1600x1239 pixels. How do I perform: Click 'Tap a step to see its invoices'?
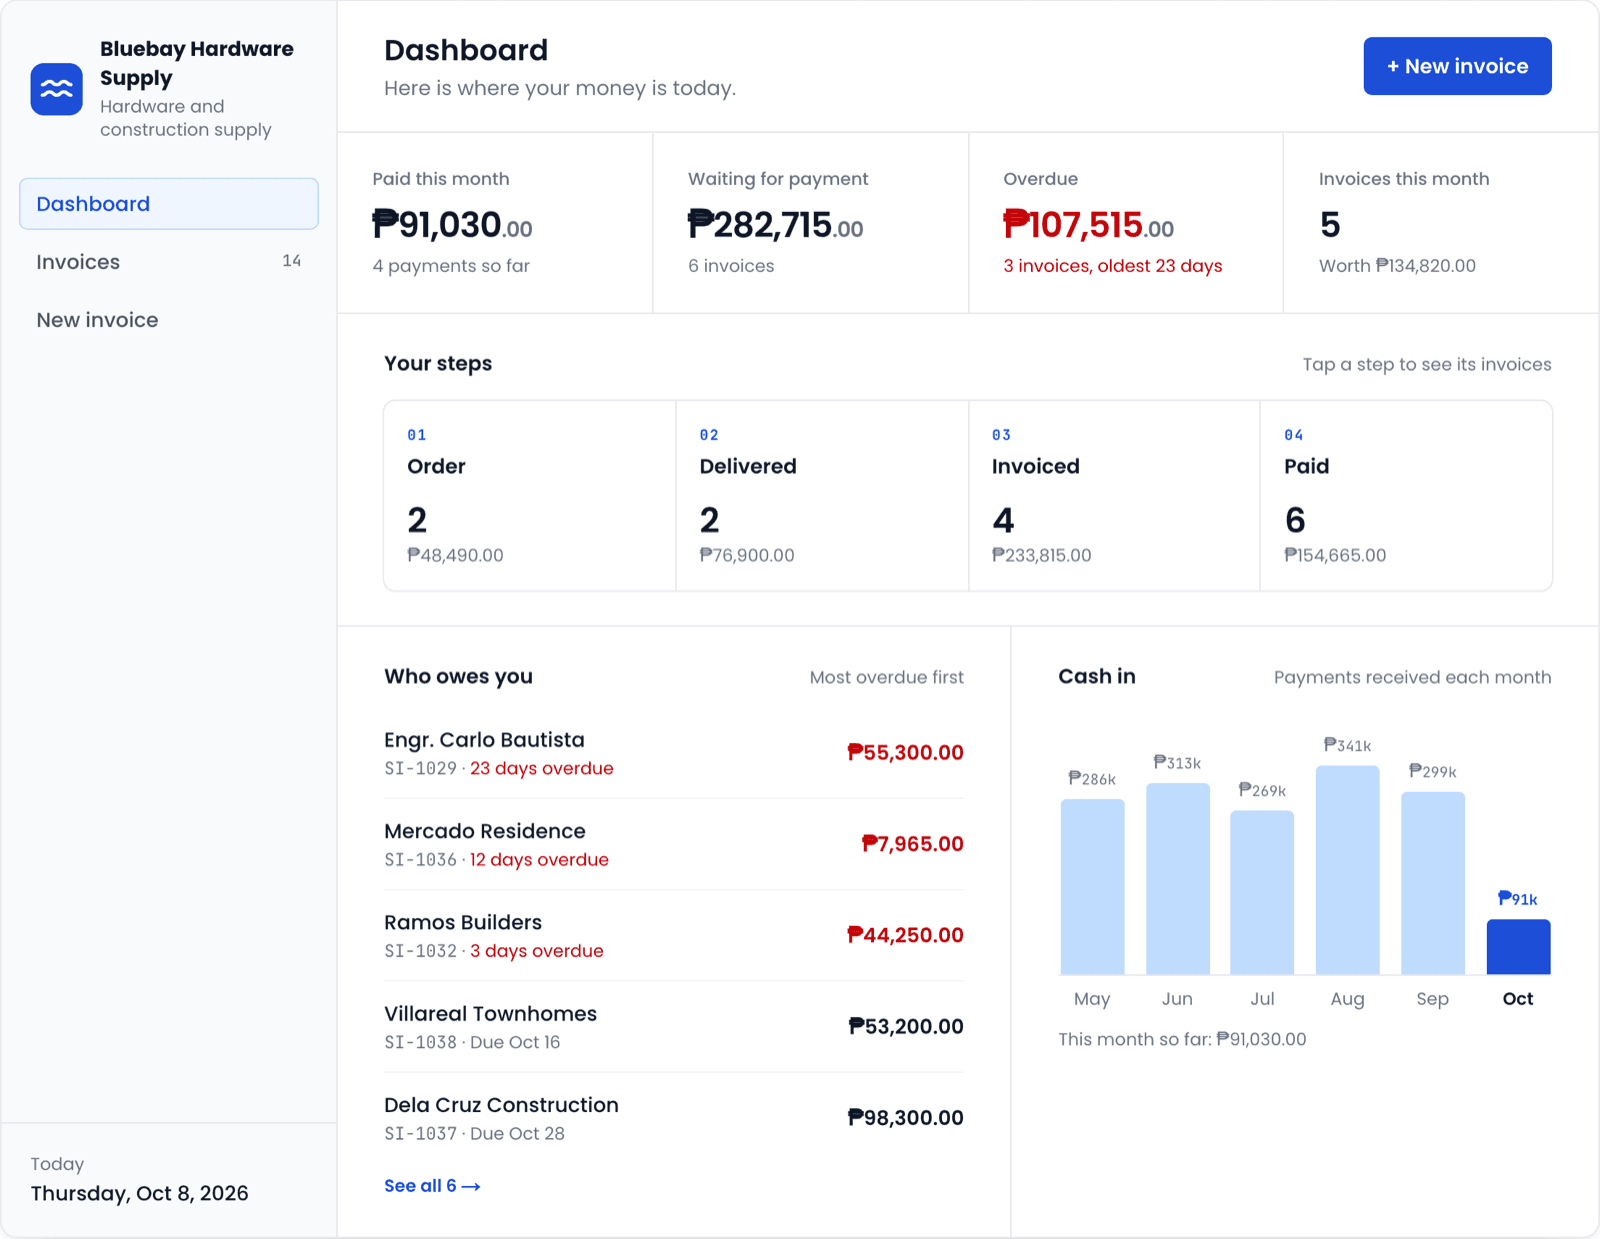tap(1427, 365)
